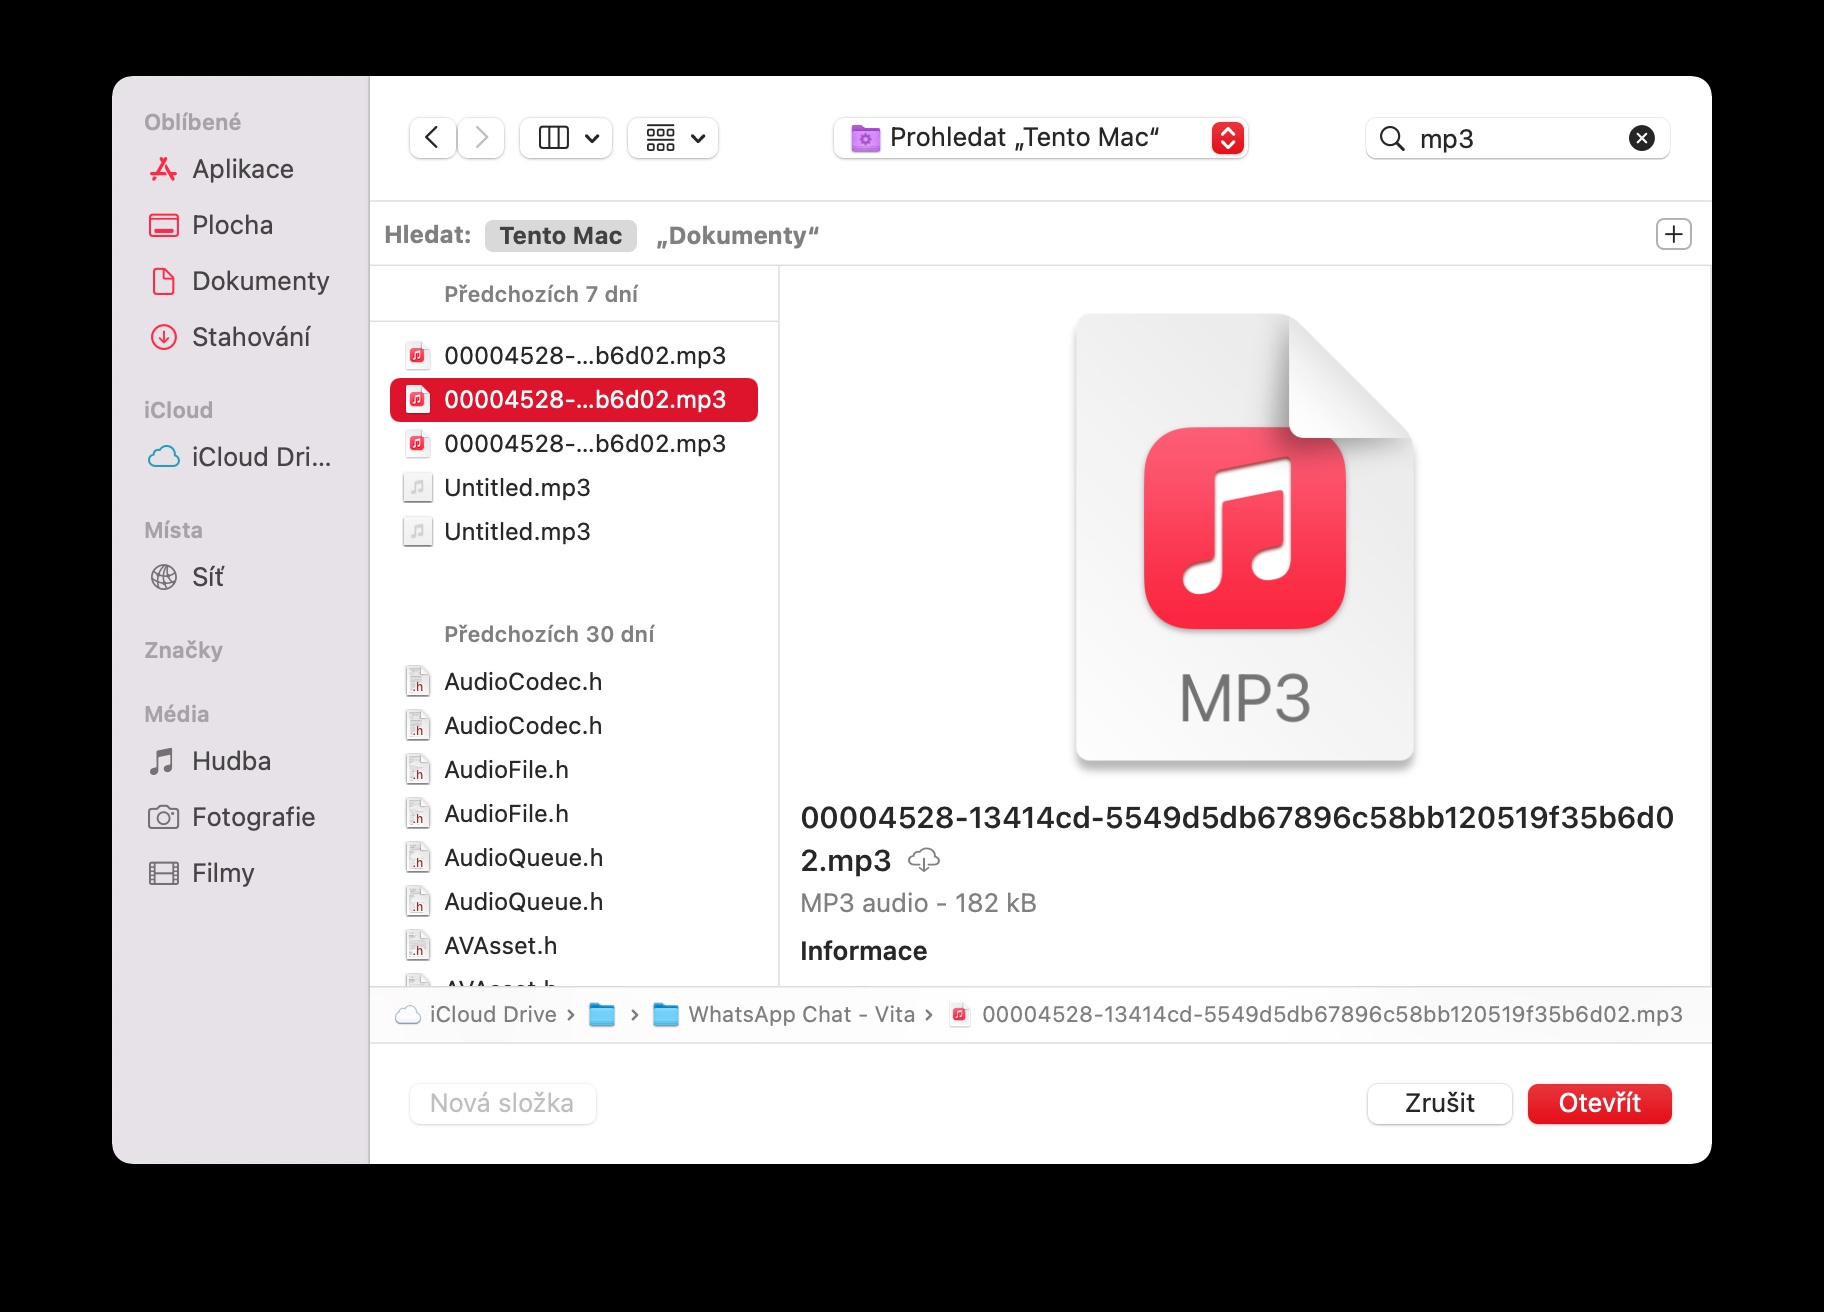Select the highlighted 00004528 mp3 file
This screenshot has width=1824, height=1312.
pos(574,399)
